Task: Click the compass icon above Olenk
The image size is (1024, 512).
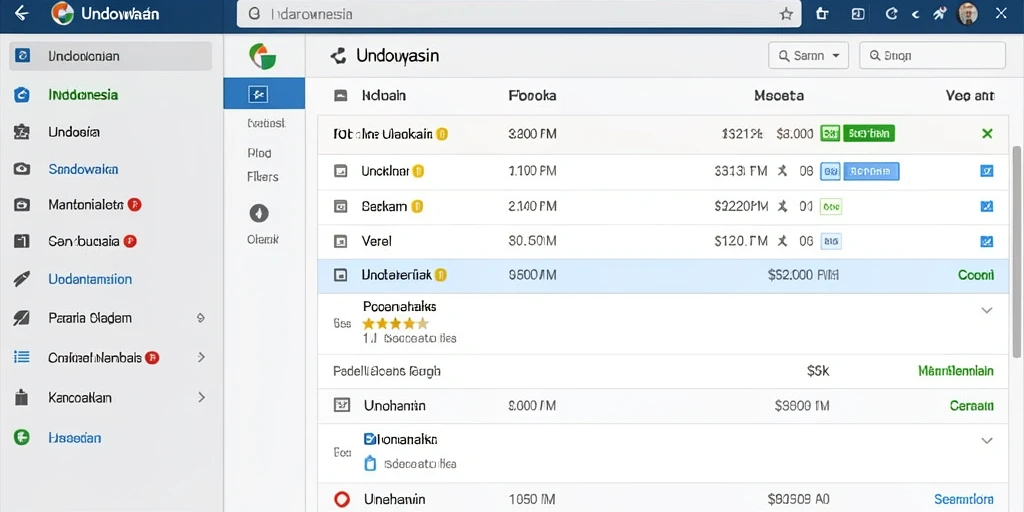Action: point(259,213)
